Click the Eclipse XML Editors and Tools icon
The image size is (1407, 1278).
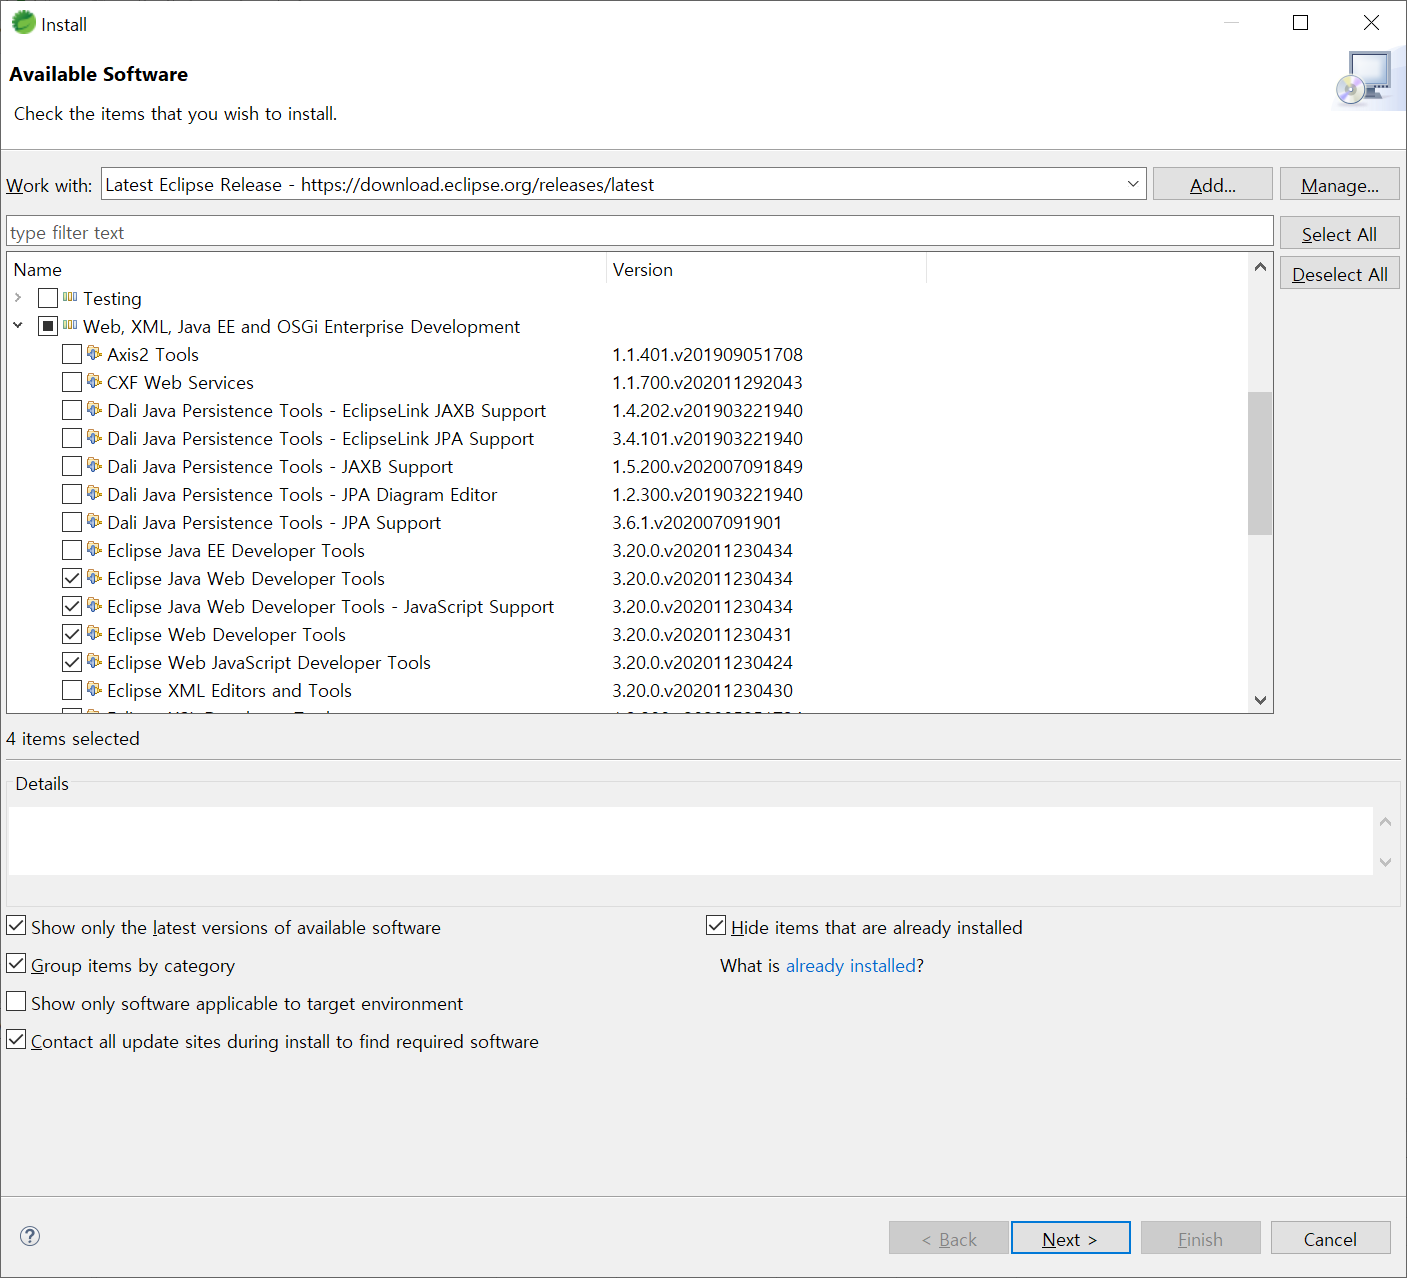pyautogui.click(x=95, y=690)
